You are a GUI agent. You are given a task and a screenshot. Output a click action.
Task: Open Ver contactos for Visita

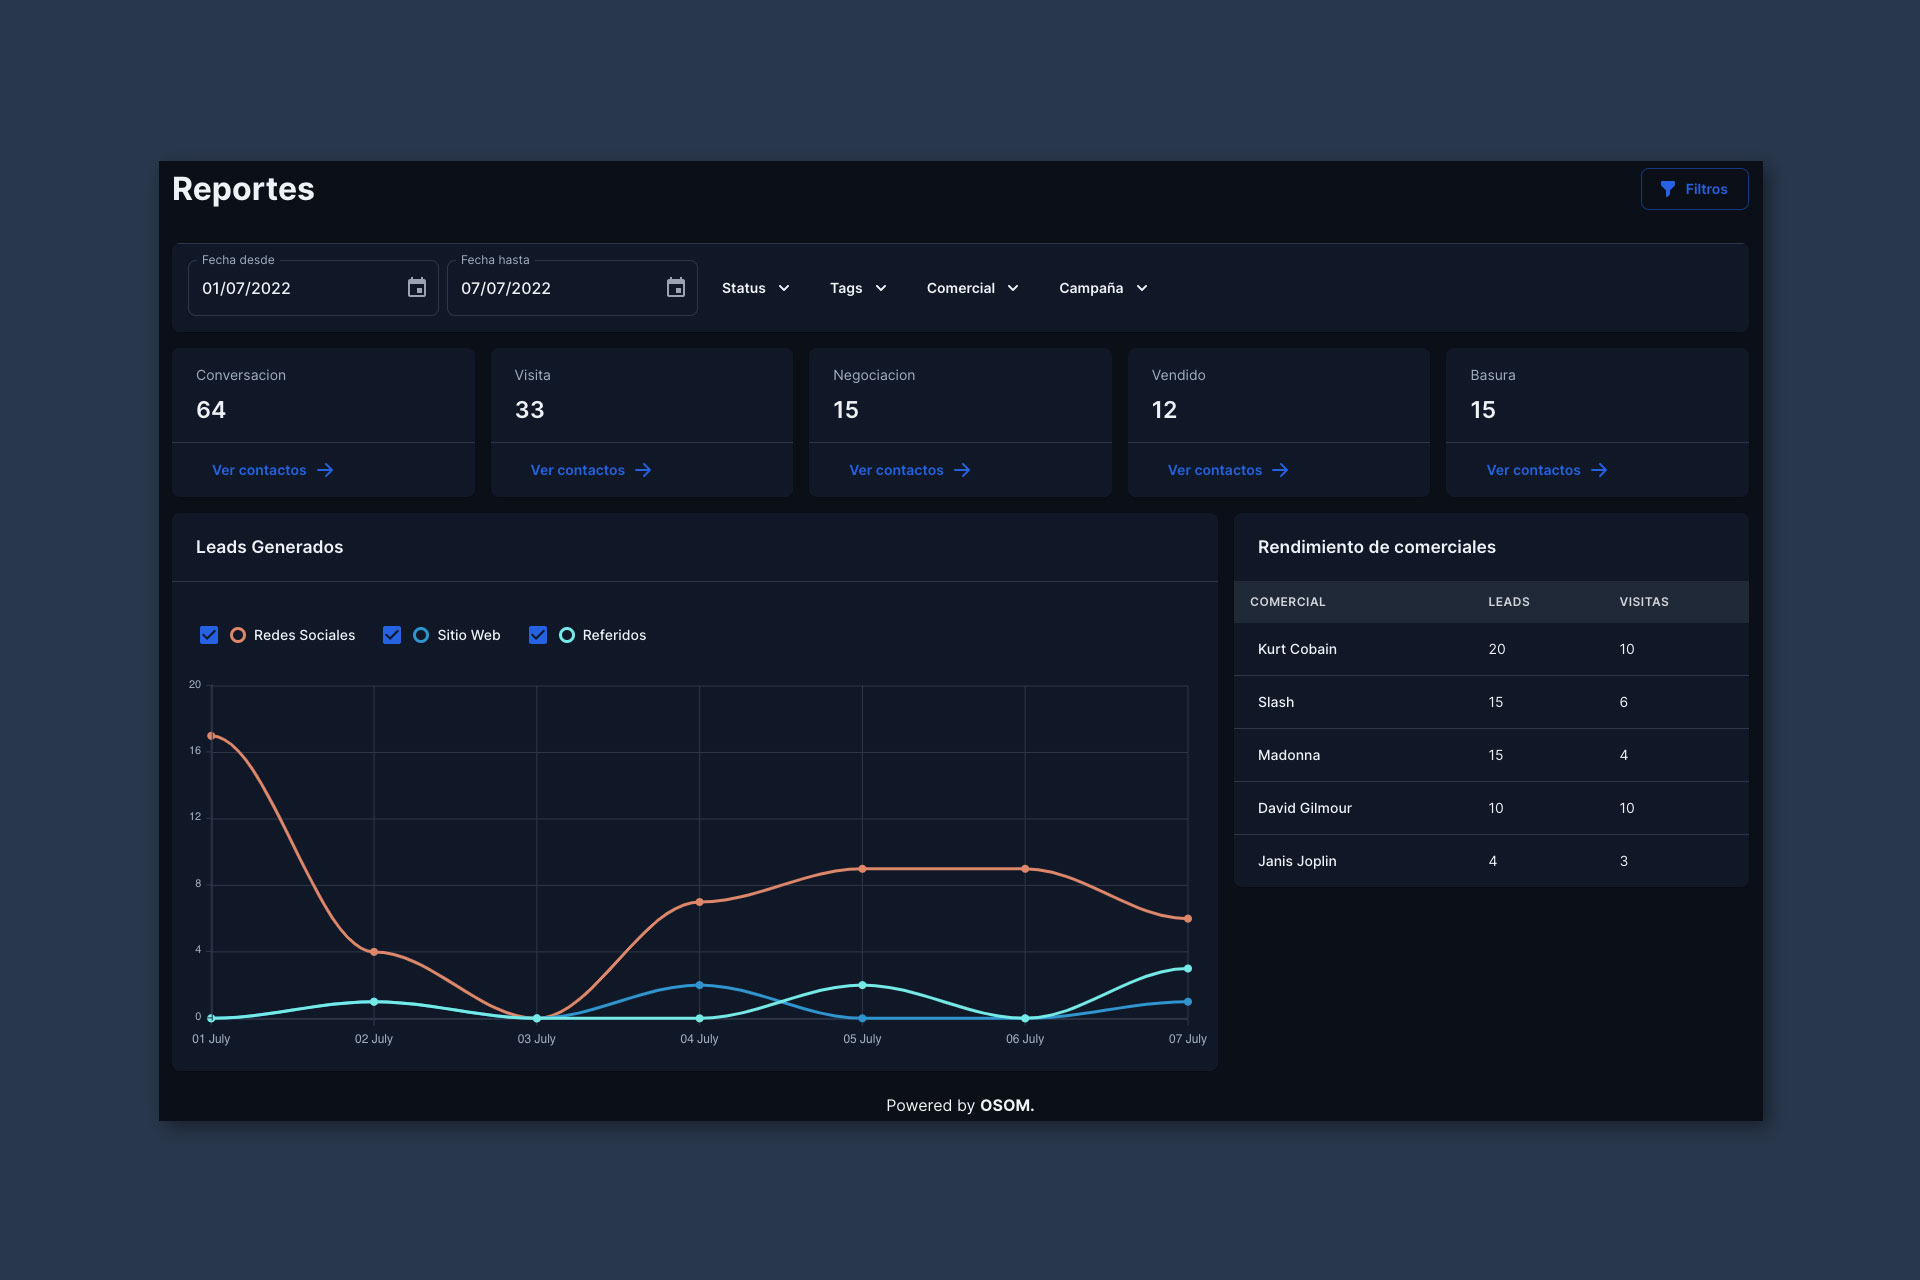591,470
